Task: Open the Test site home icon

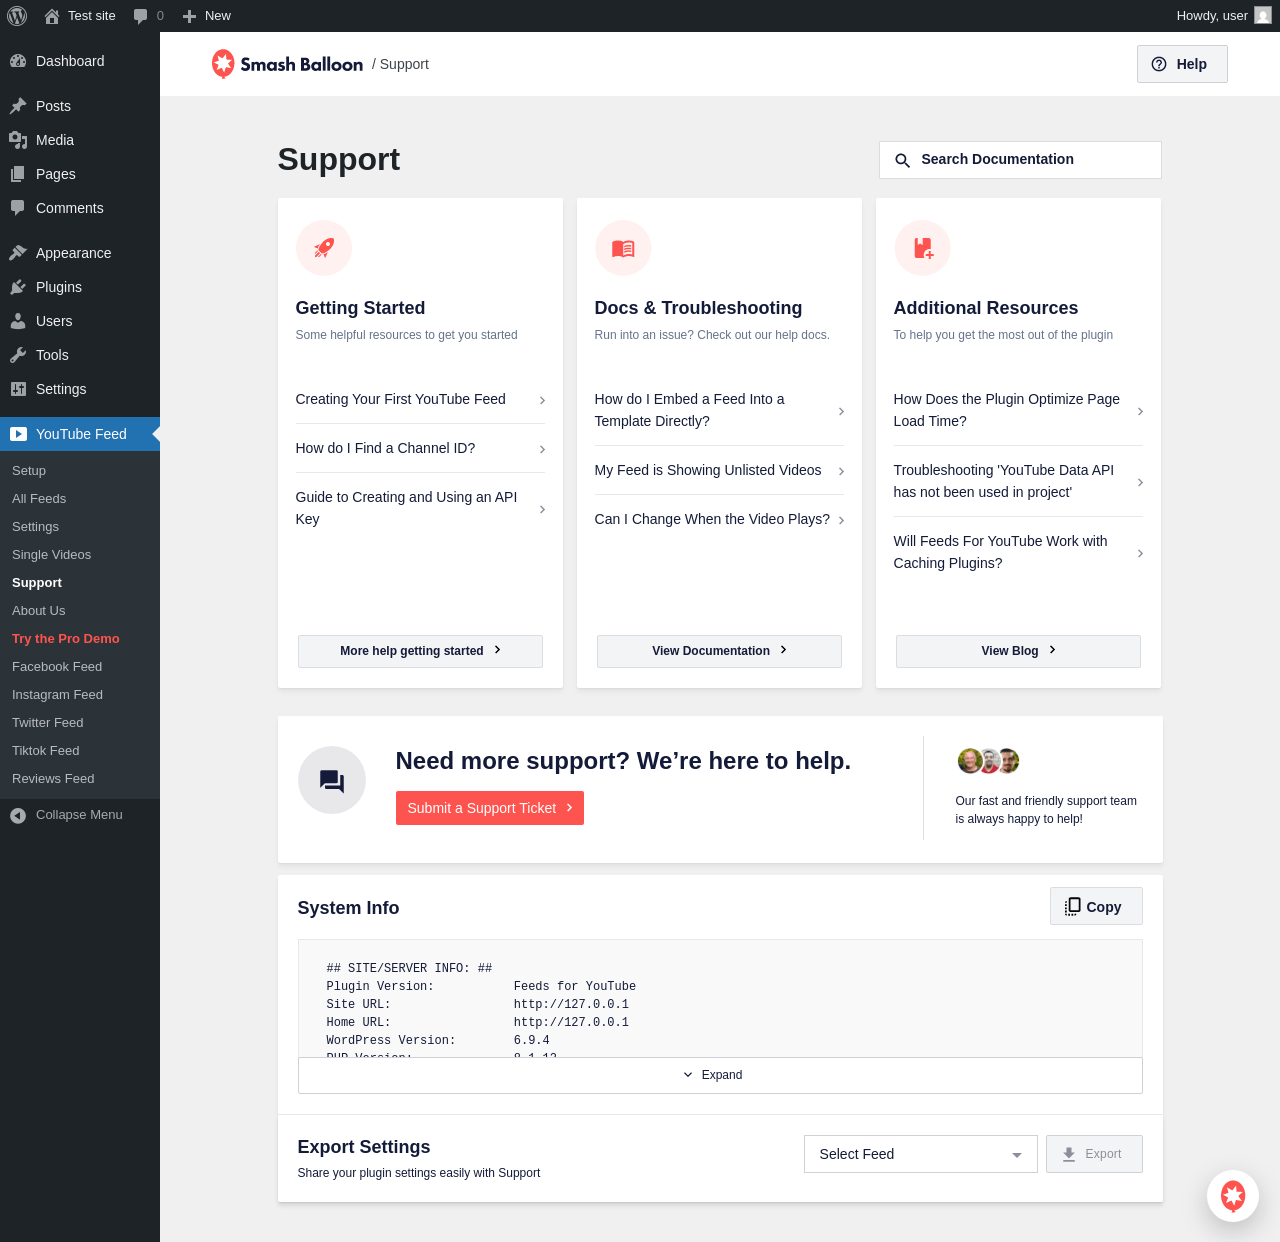Action: pos(52,16)
